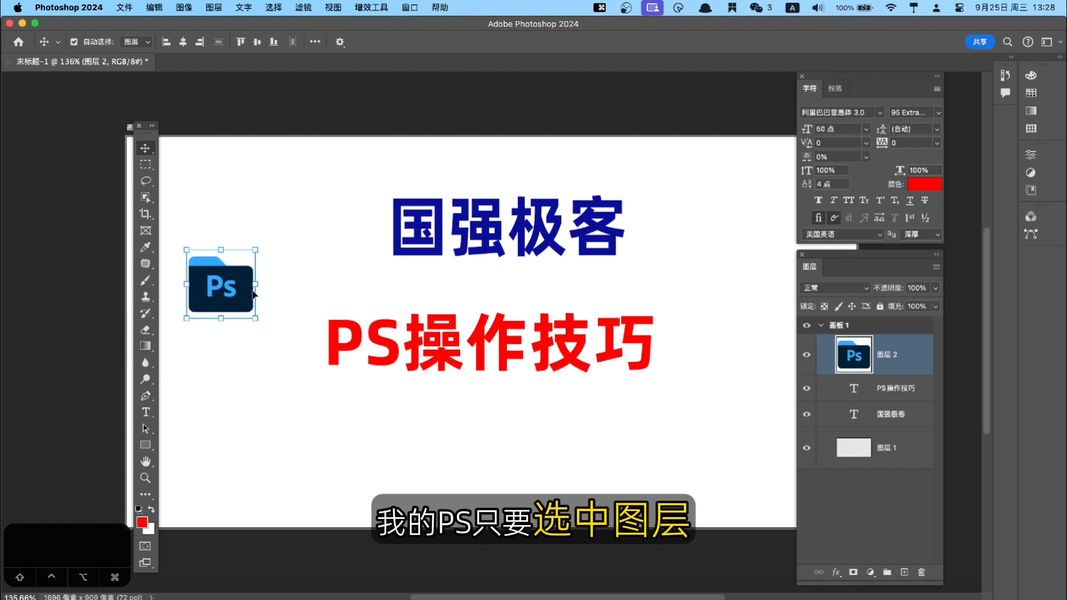Select the Pen tool
1067x600 pixels.
[145, 395]
